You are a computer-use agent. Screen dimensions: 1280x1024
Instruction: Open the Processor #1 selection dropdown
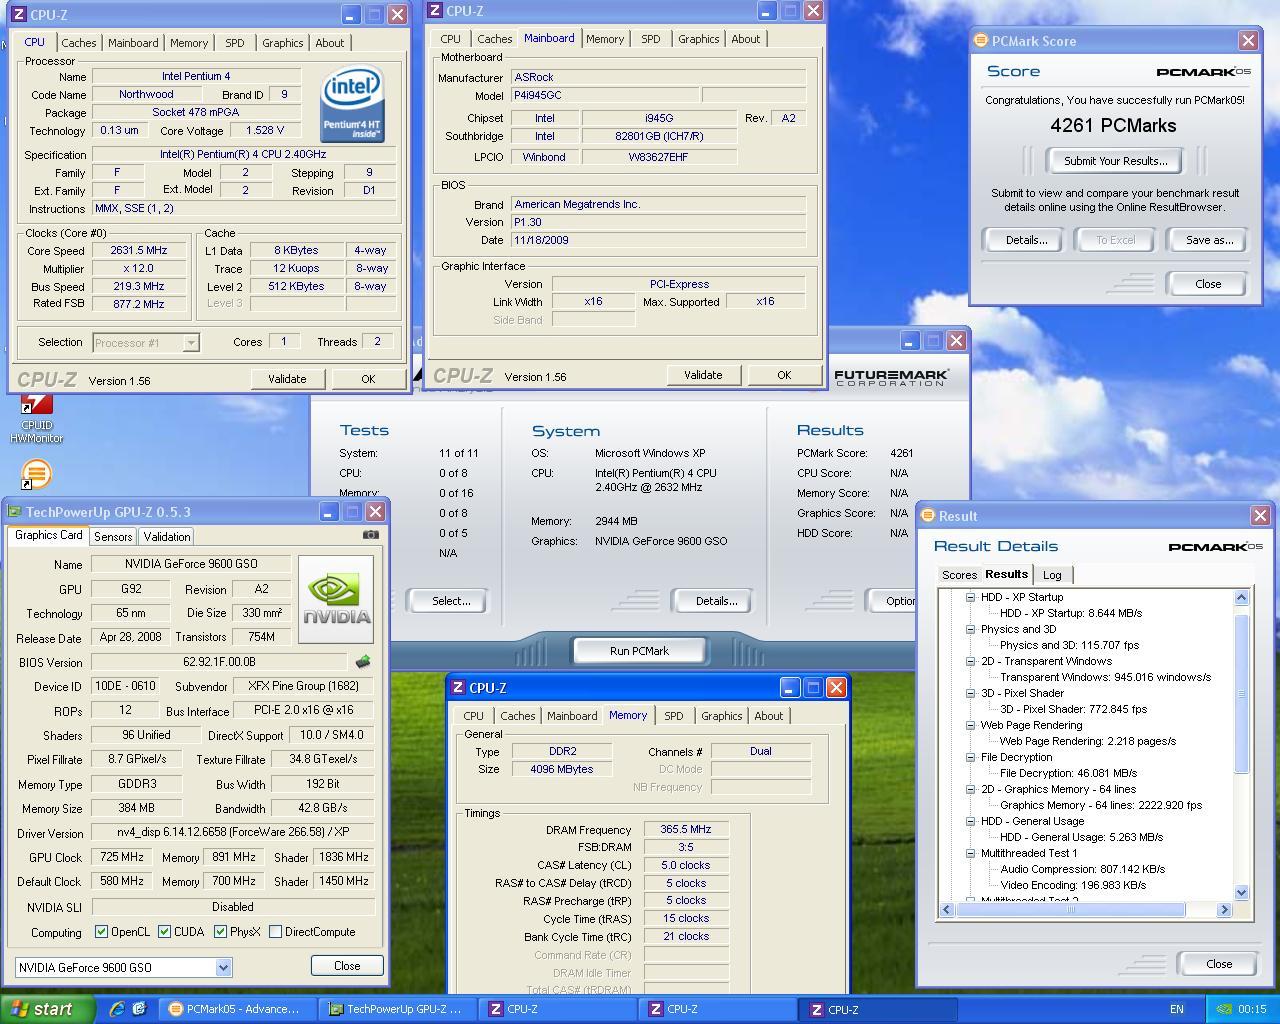[x=191, y=343]
